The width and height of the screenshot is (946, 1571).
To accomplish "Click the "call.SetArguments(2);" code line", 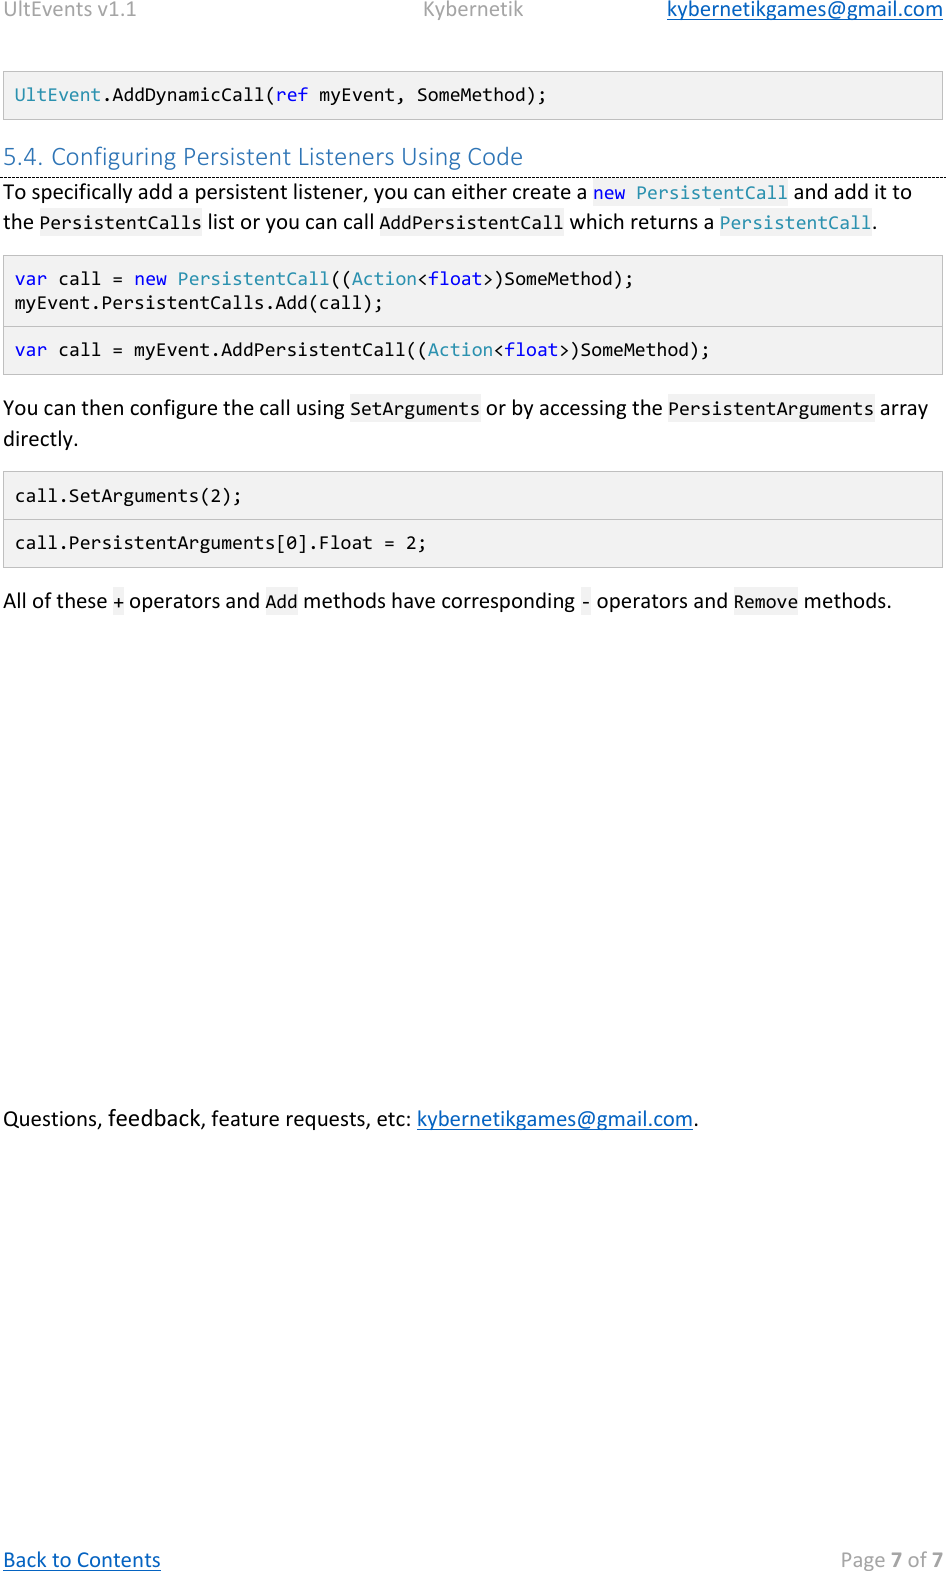I will 128,496.
